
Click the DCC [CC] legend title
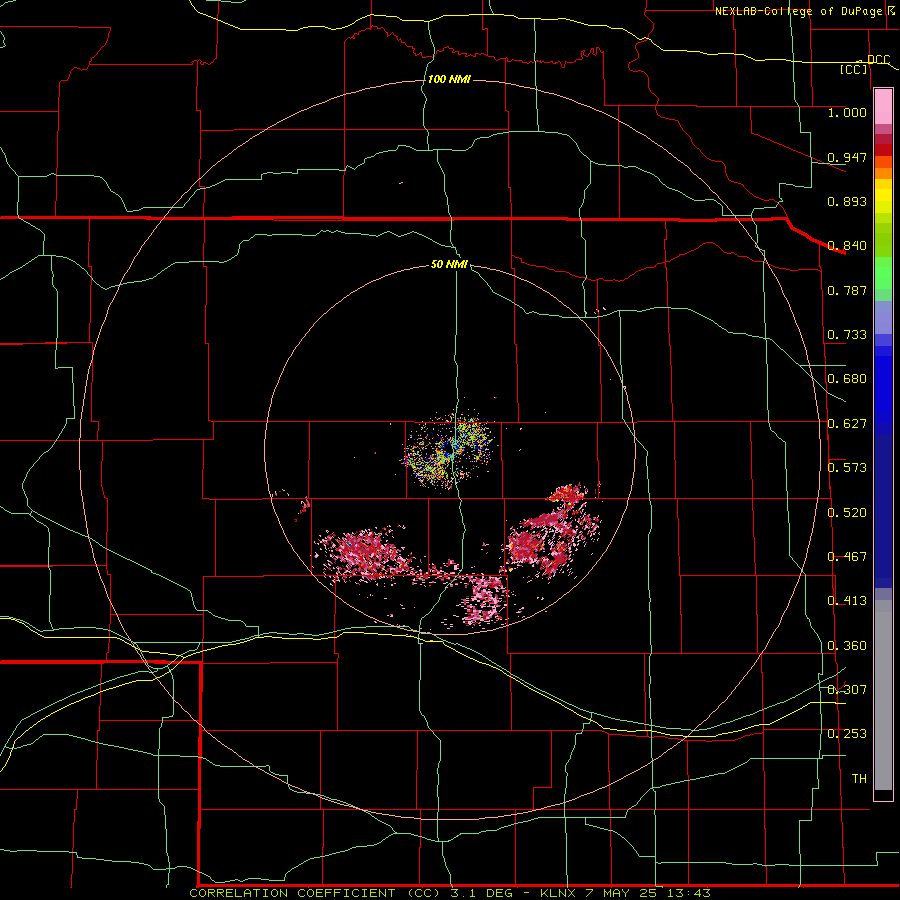pyautogui.click(x=864, y=64)
